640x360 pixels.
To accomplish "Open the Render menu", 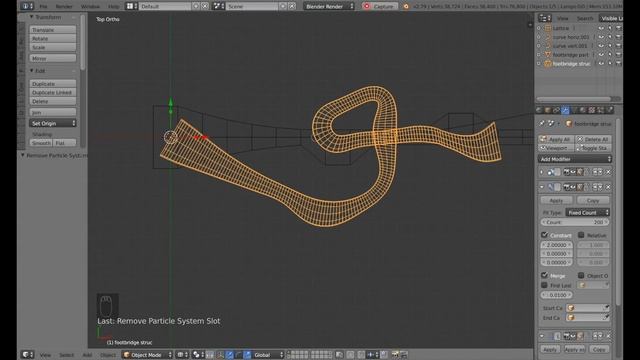I will tap(64, 7).
